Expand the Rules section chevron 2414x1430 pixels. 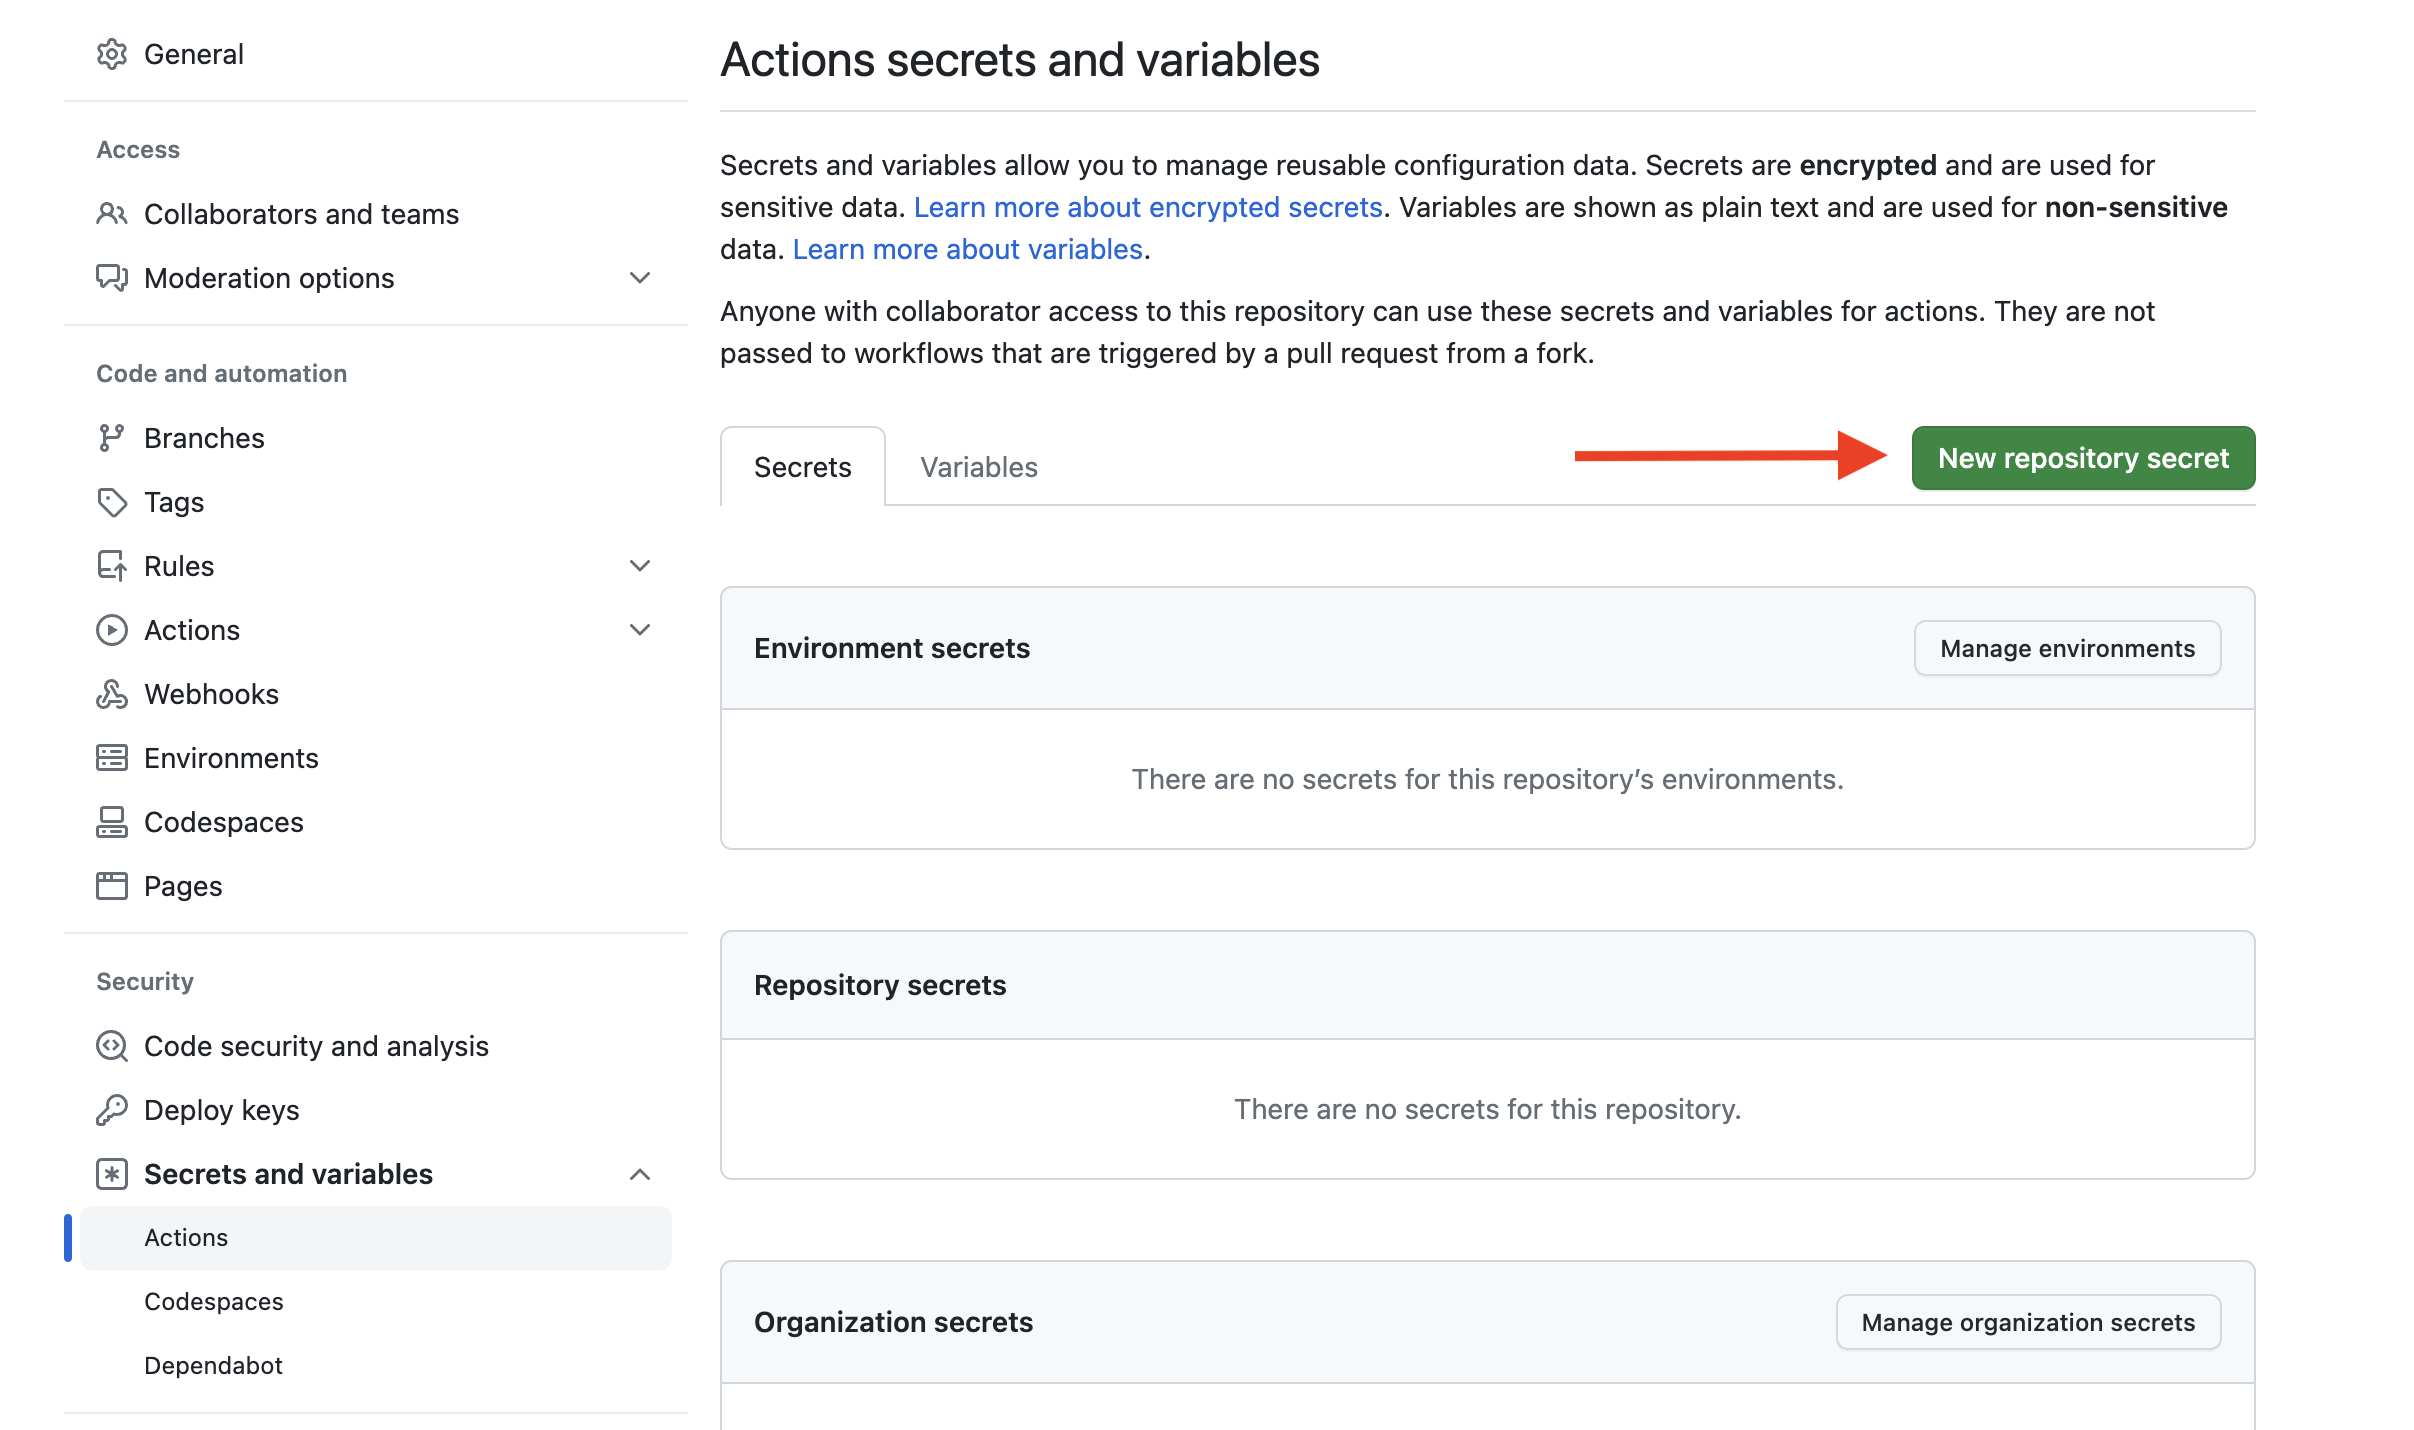coord(640,566)
